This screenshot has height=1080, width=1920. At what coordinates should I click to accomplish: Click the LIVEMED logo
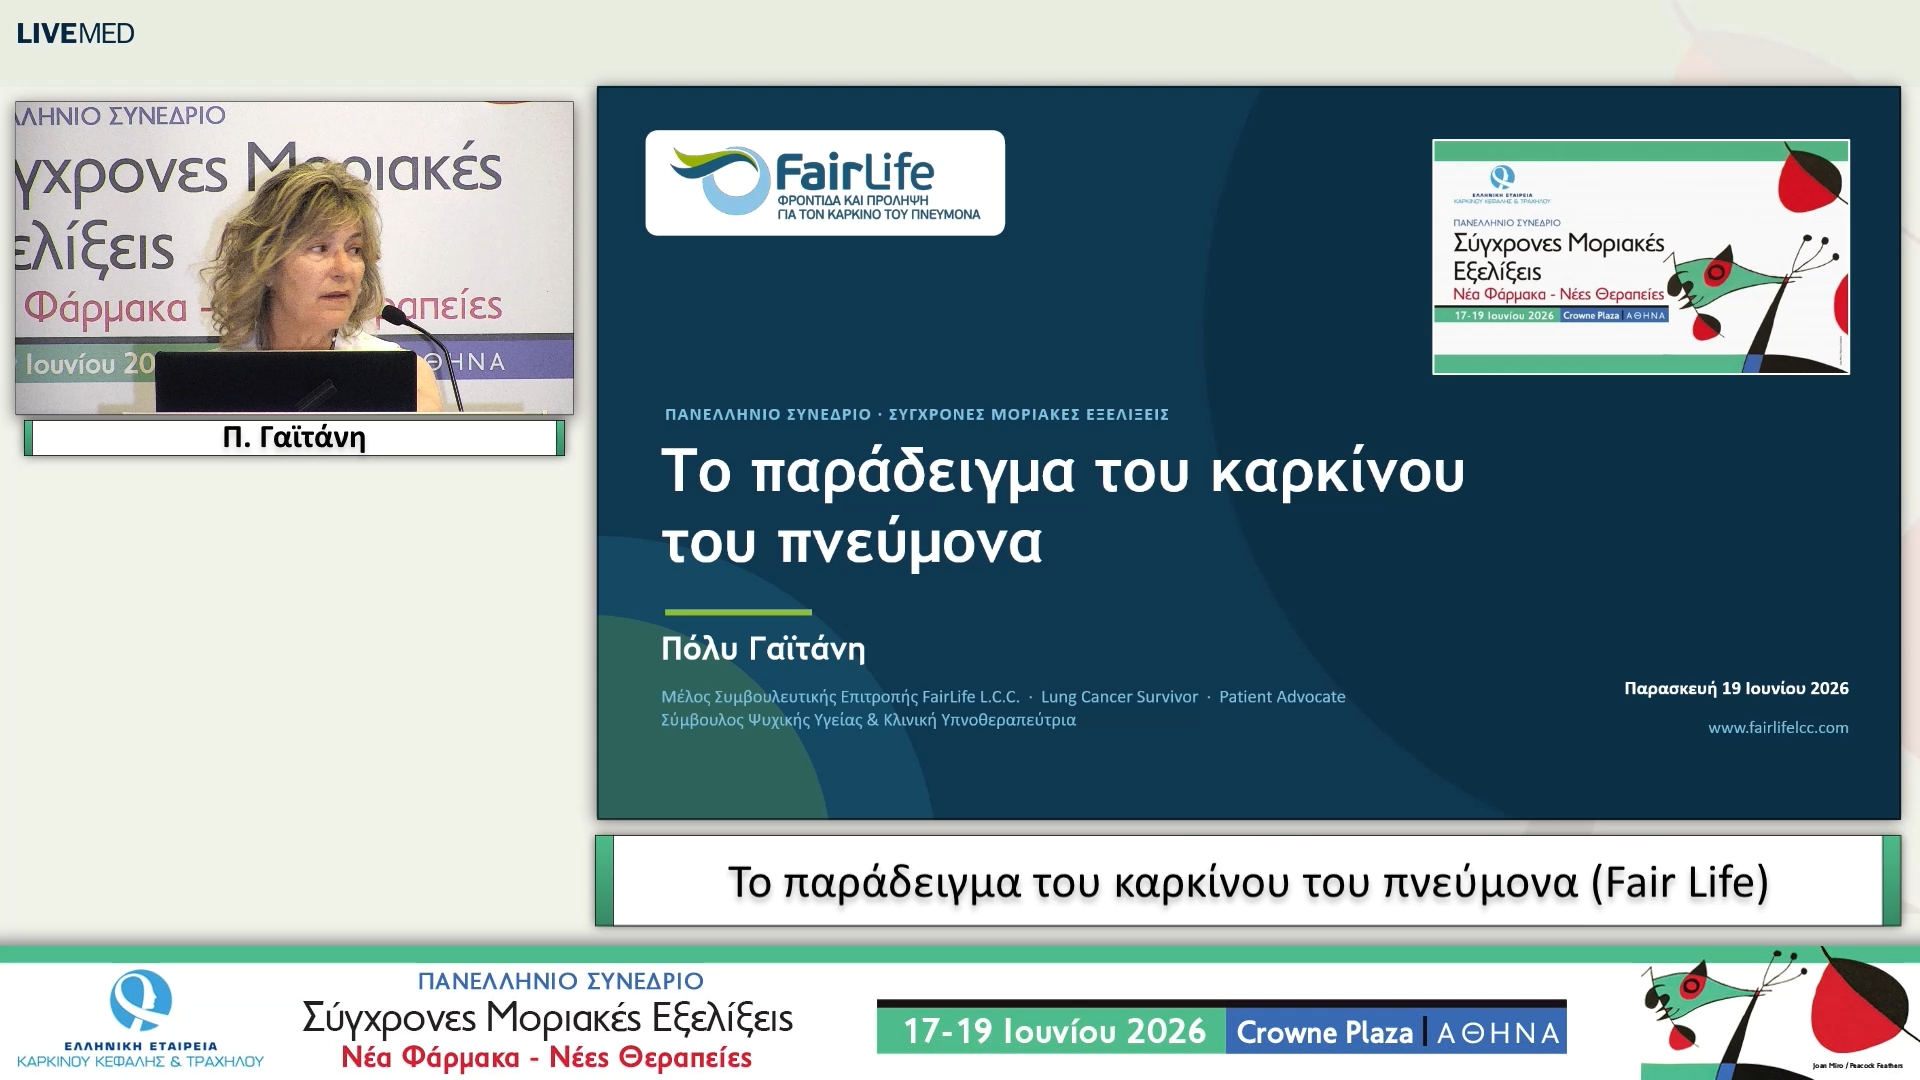coord(75,33)
